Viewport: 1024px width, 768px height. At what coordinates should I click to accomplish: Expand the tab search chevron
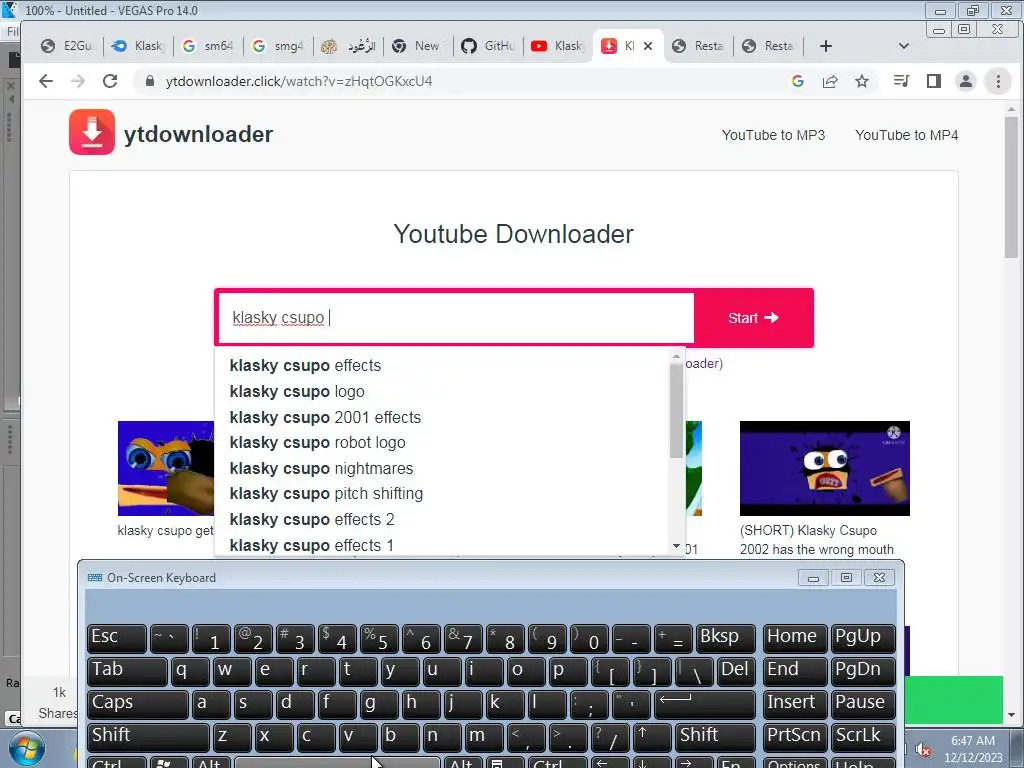(x=904, y=46)
